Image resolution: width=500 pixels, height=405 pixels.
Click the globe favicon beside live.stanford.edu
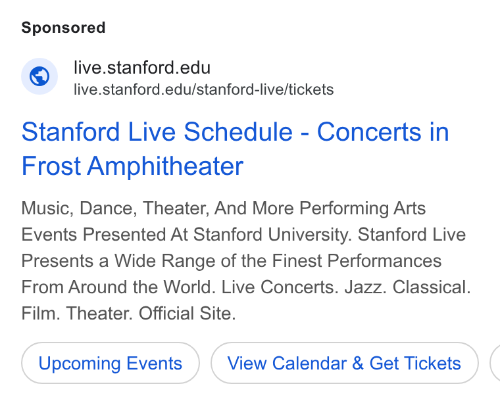(x=39, y=76)
